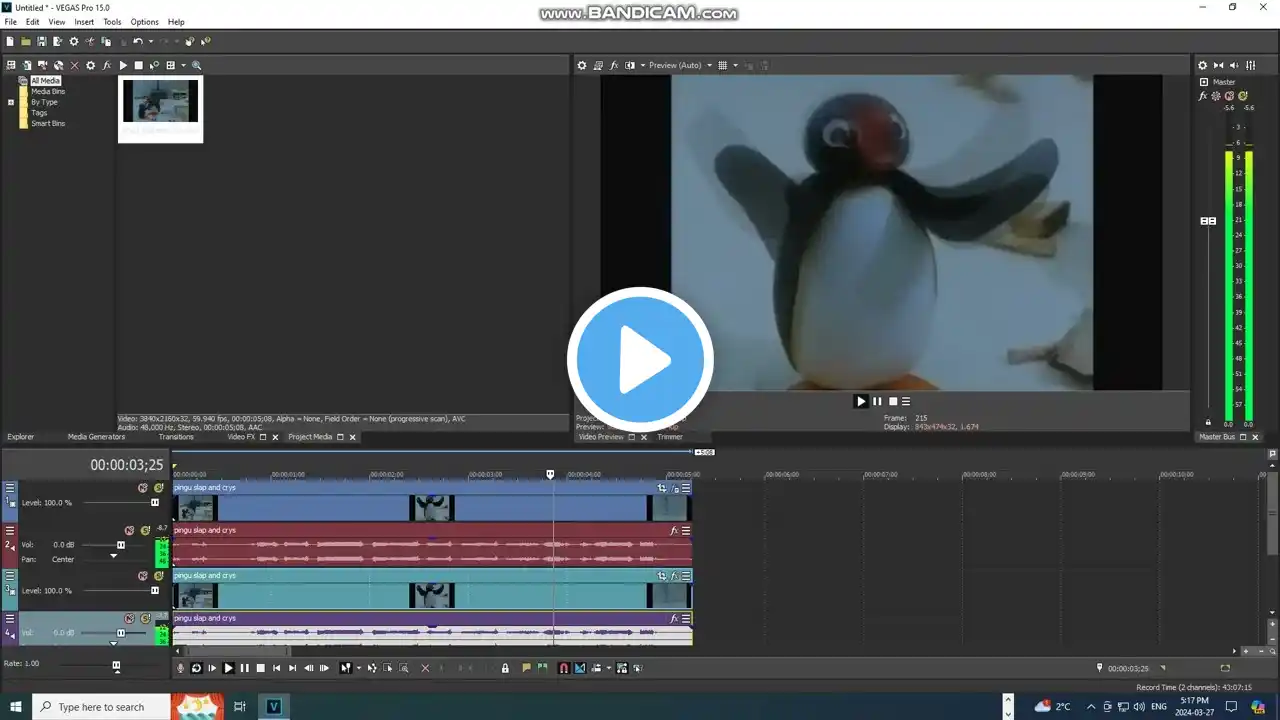Click the Cut scissors icon in main toolbar
Image resolution: width=1280 pixels, height=720 pixels.
point(90,41)
